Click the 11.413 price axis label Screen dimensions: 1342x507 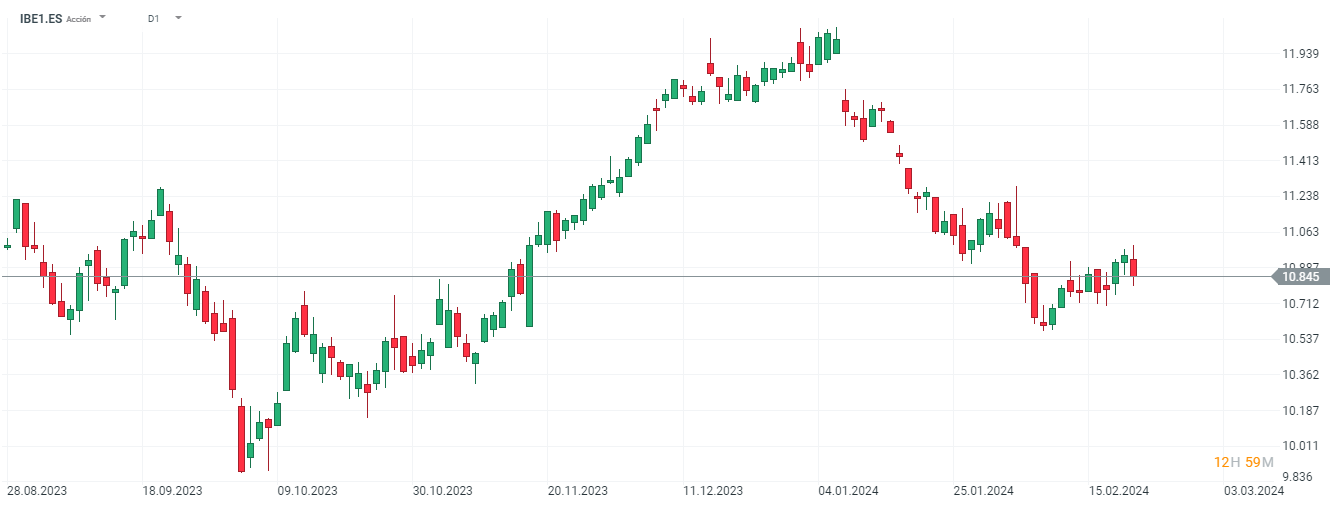coord(1299,160)
